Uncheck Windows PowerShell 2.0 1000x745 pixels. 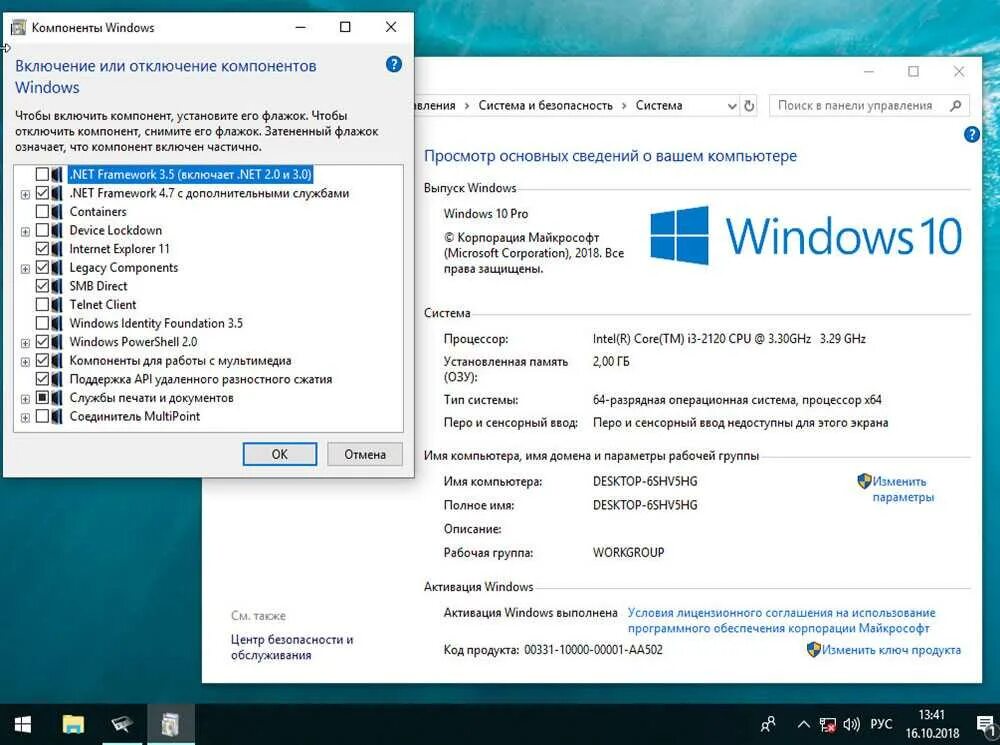click(42, 342)
